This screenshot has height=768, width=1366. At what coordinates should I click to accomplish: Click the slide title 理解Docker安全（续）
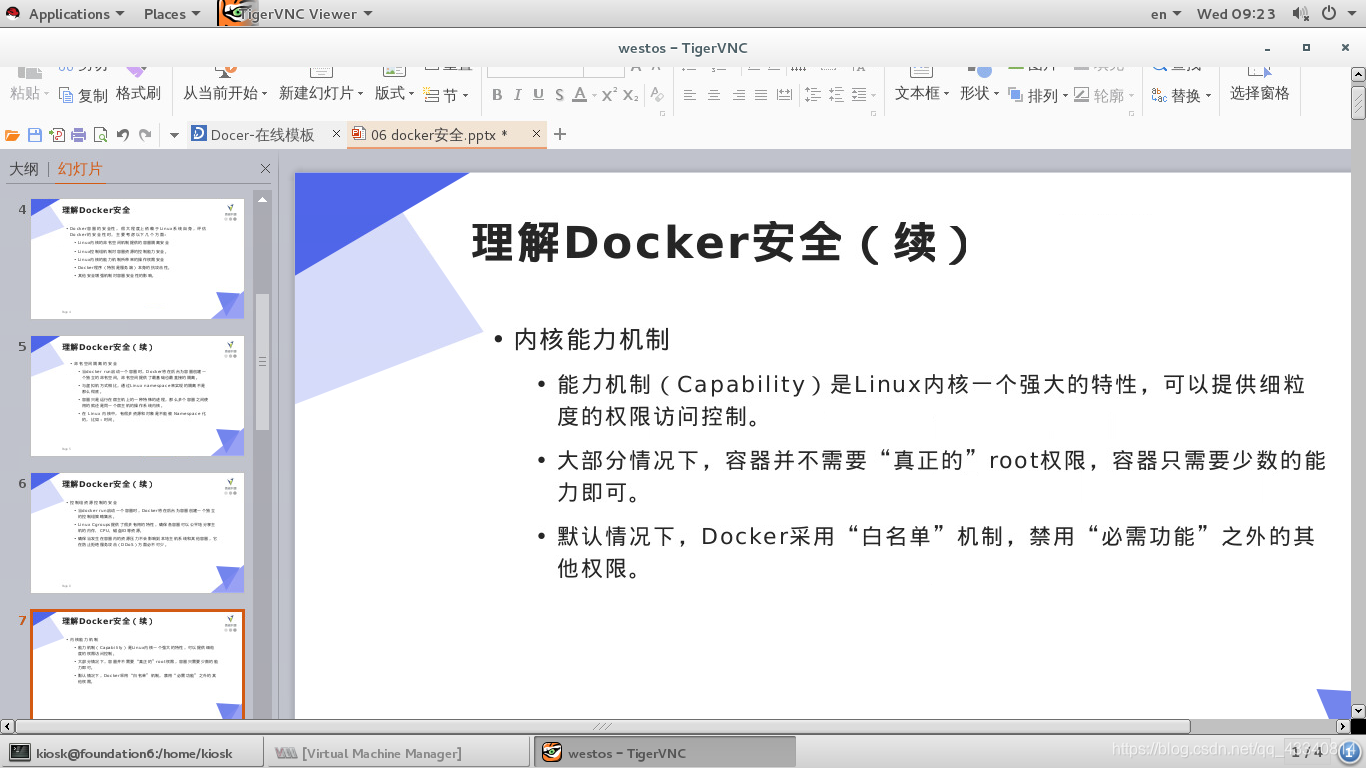pyautogui.click(x=722, y=243)
